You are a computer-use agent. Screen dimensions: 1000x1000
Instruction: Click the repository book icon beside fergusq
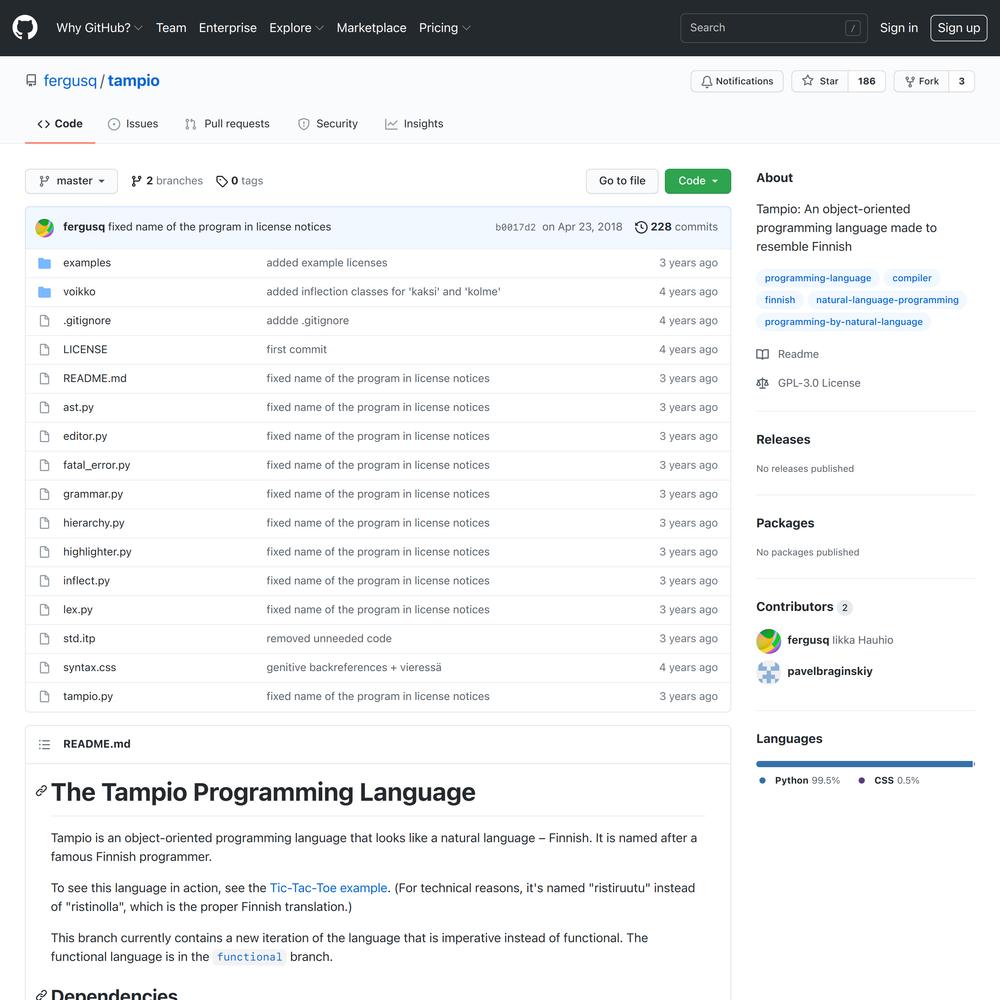pos(31,80)
